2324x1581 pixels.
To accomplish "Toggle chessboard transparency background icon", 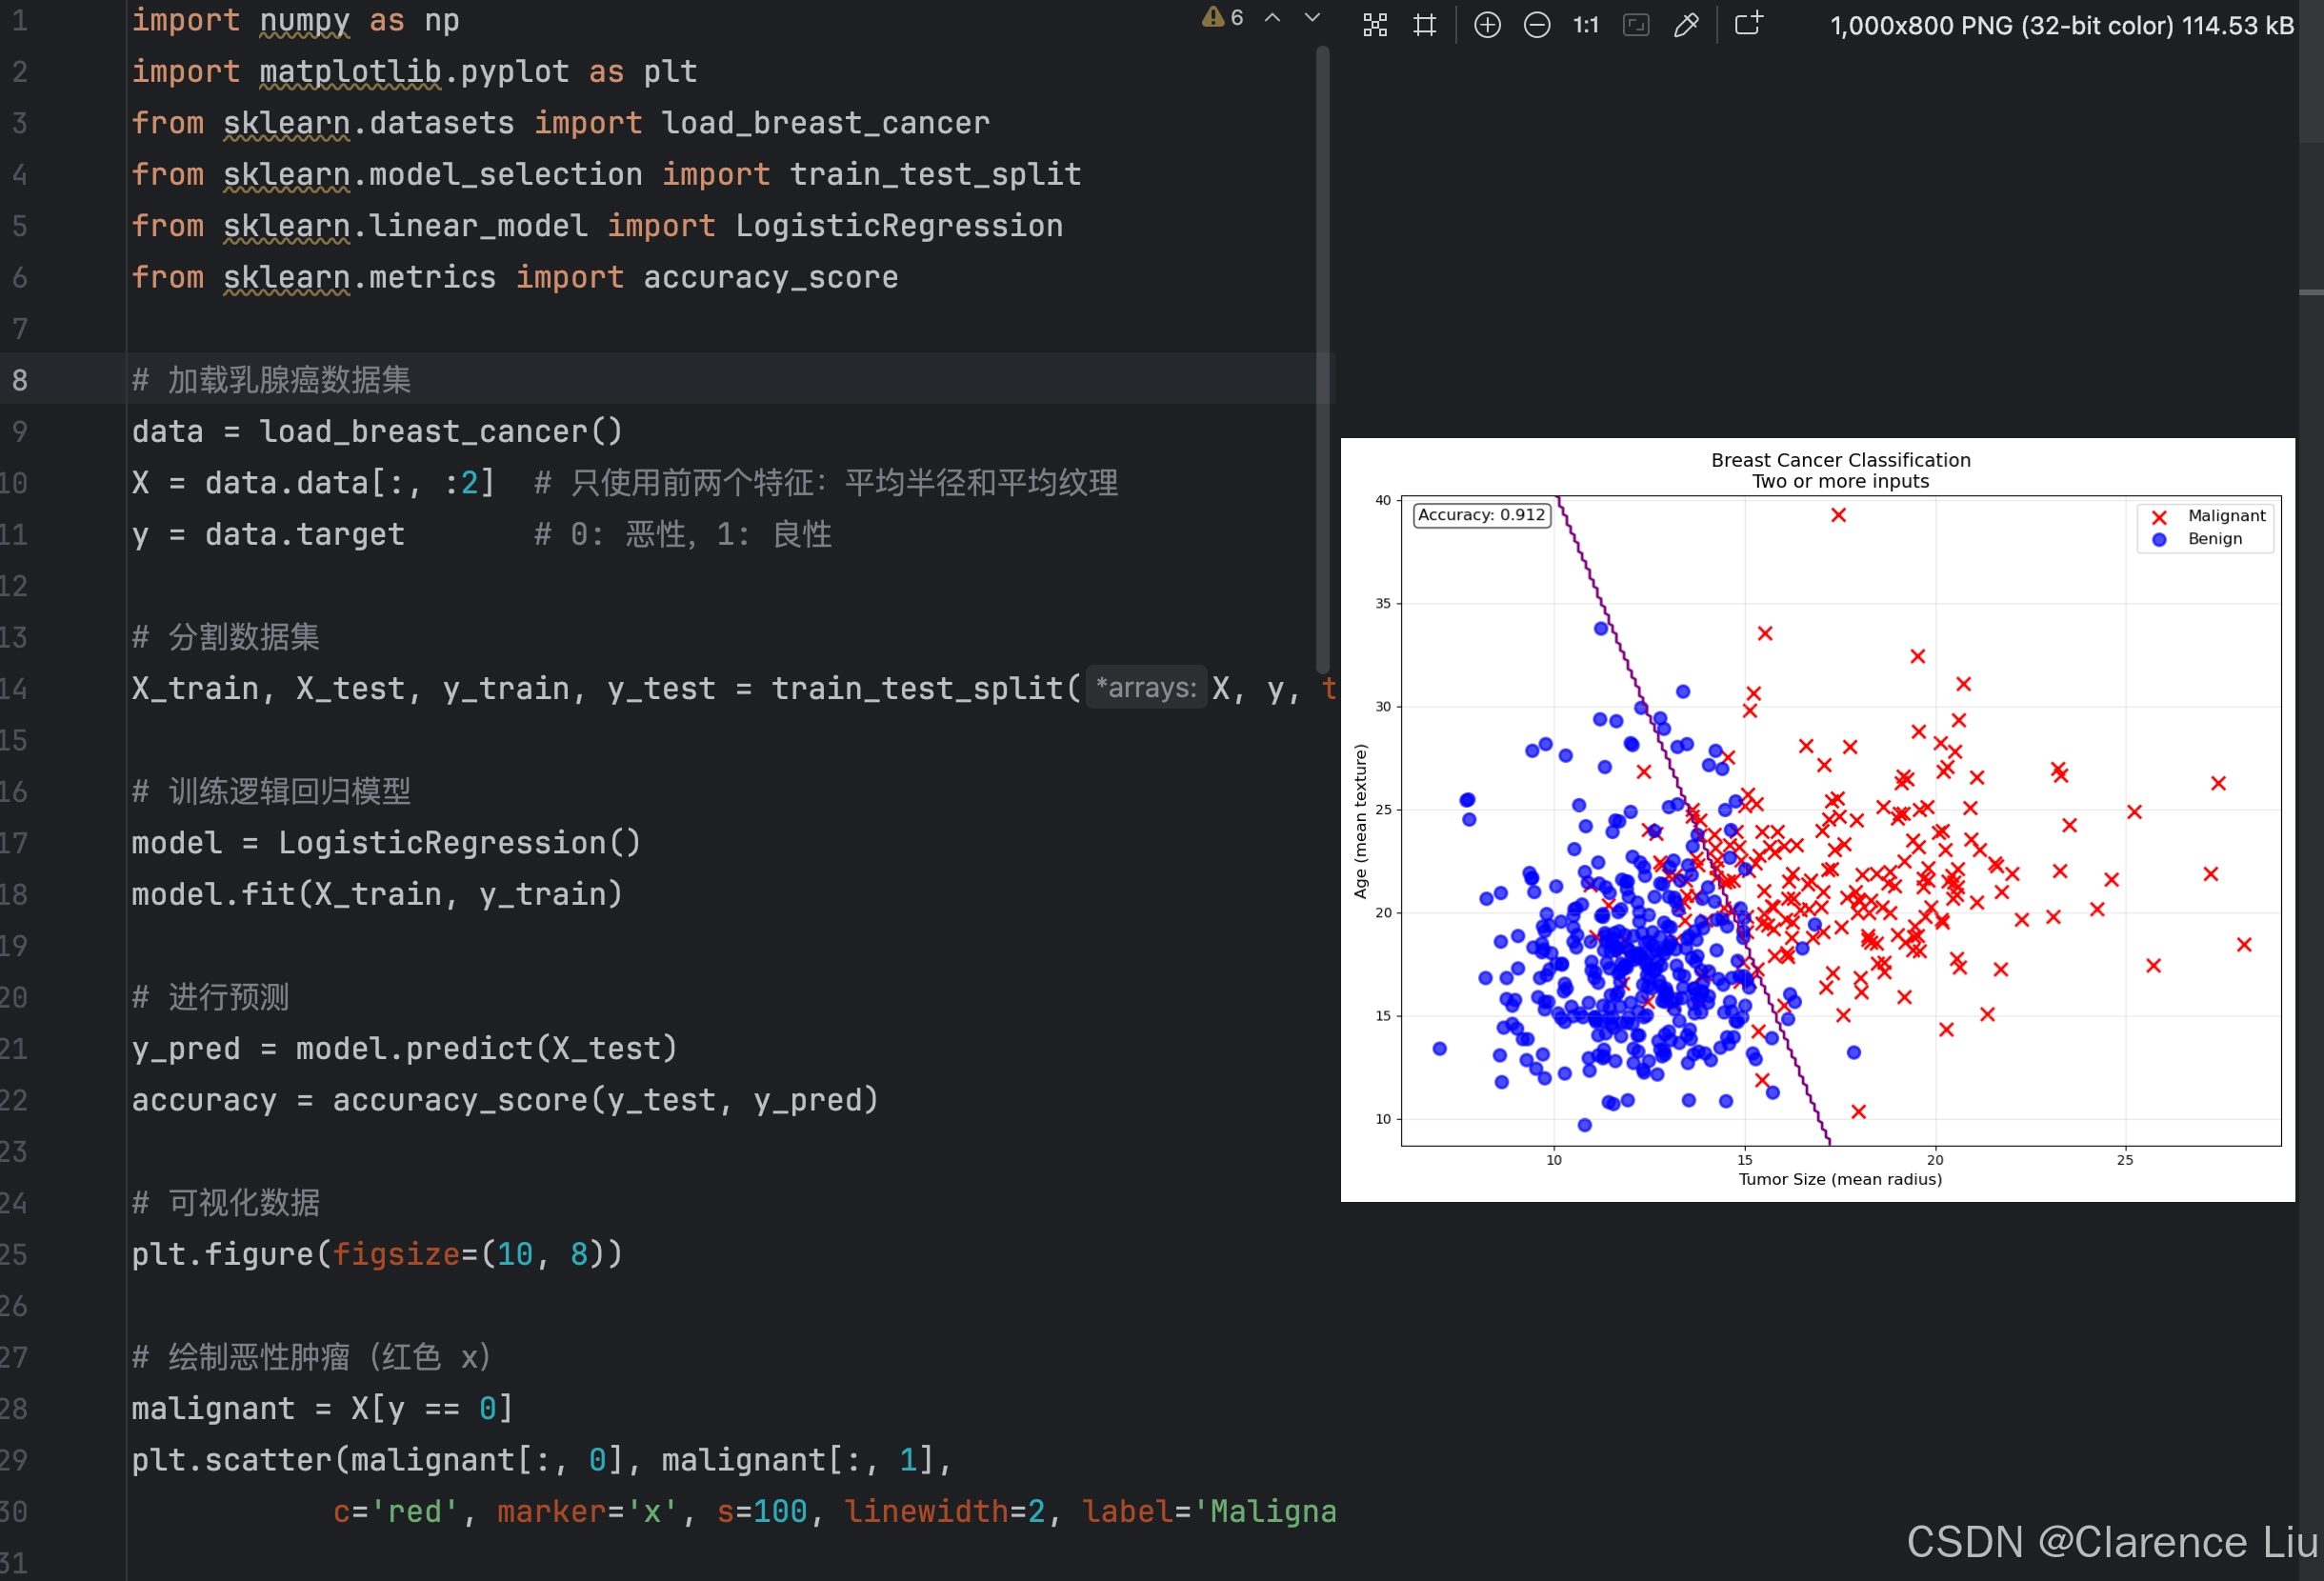I will pyautogui.click(x=1375, y=25).
